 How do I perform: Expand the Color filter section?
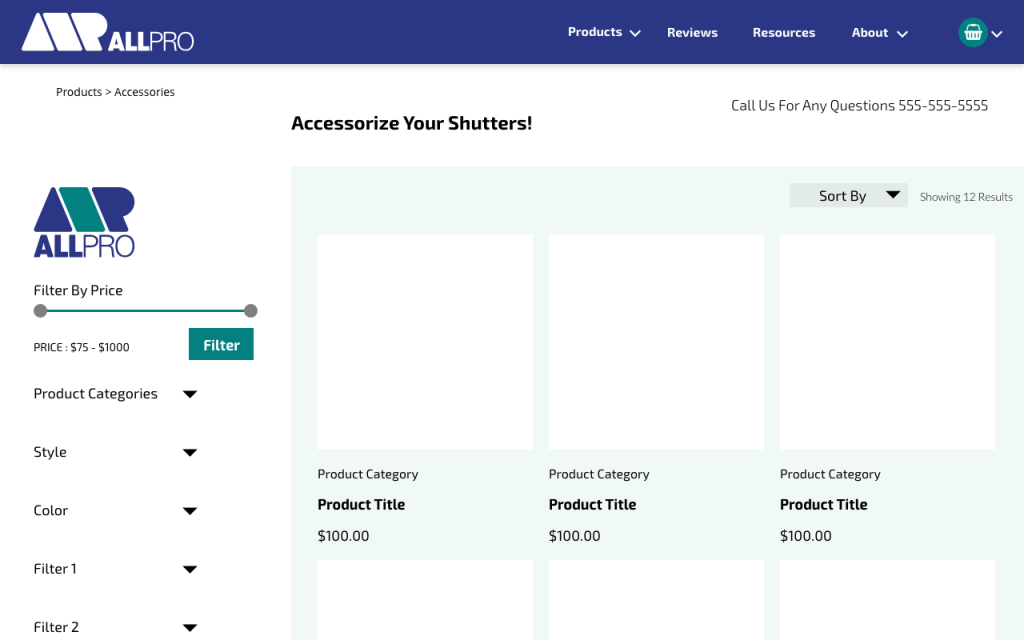point(190,511)
